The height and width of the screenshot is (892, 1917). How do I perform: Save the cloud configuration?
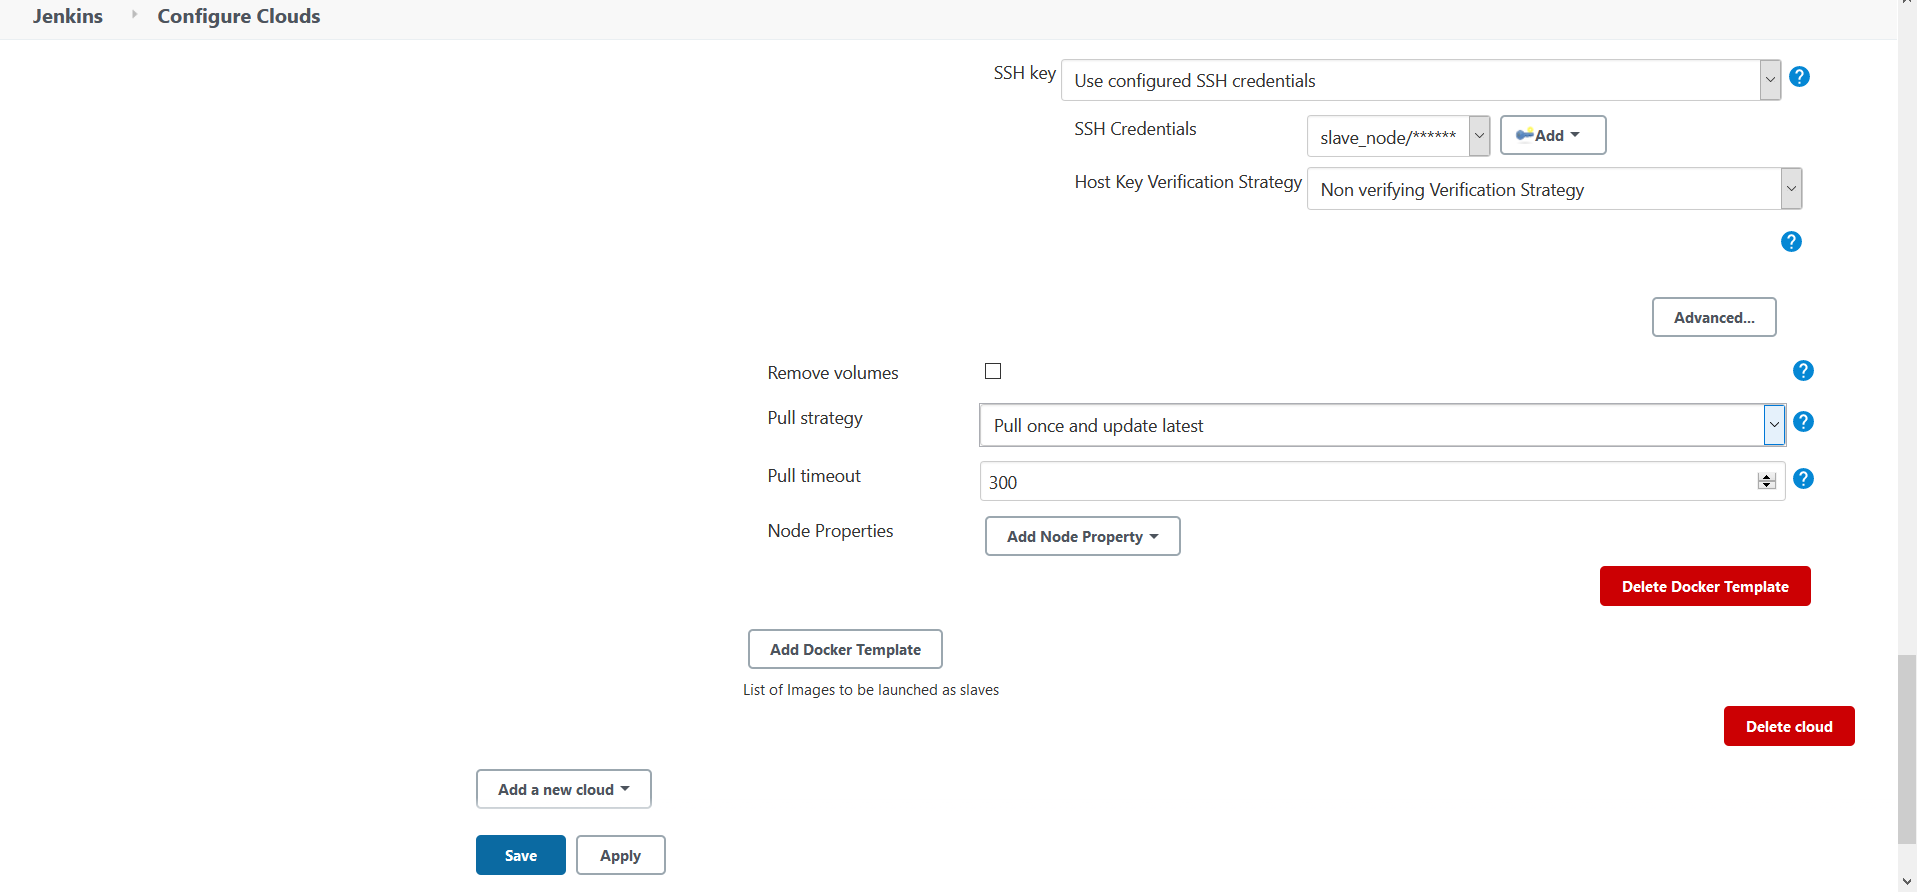tap(520, 855)
